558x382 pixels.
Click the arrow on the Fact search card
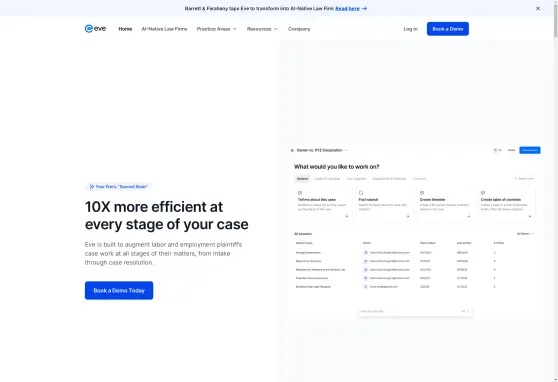[x=408, y=216]
